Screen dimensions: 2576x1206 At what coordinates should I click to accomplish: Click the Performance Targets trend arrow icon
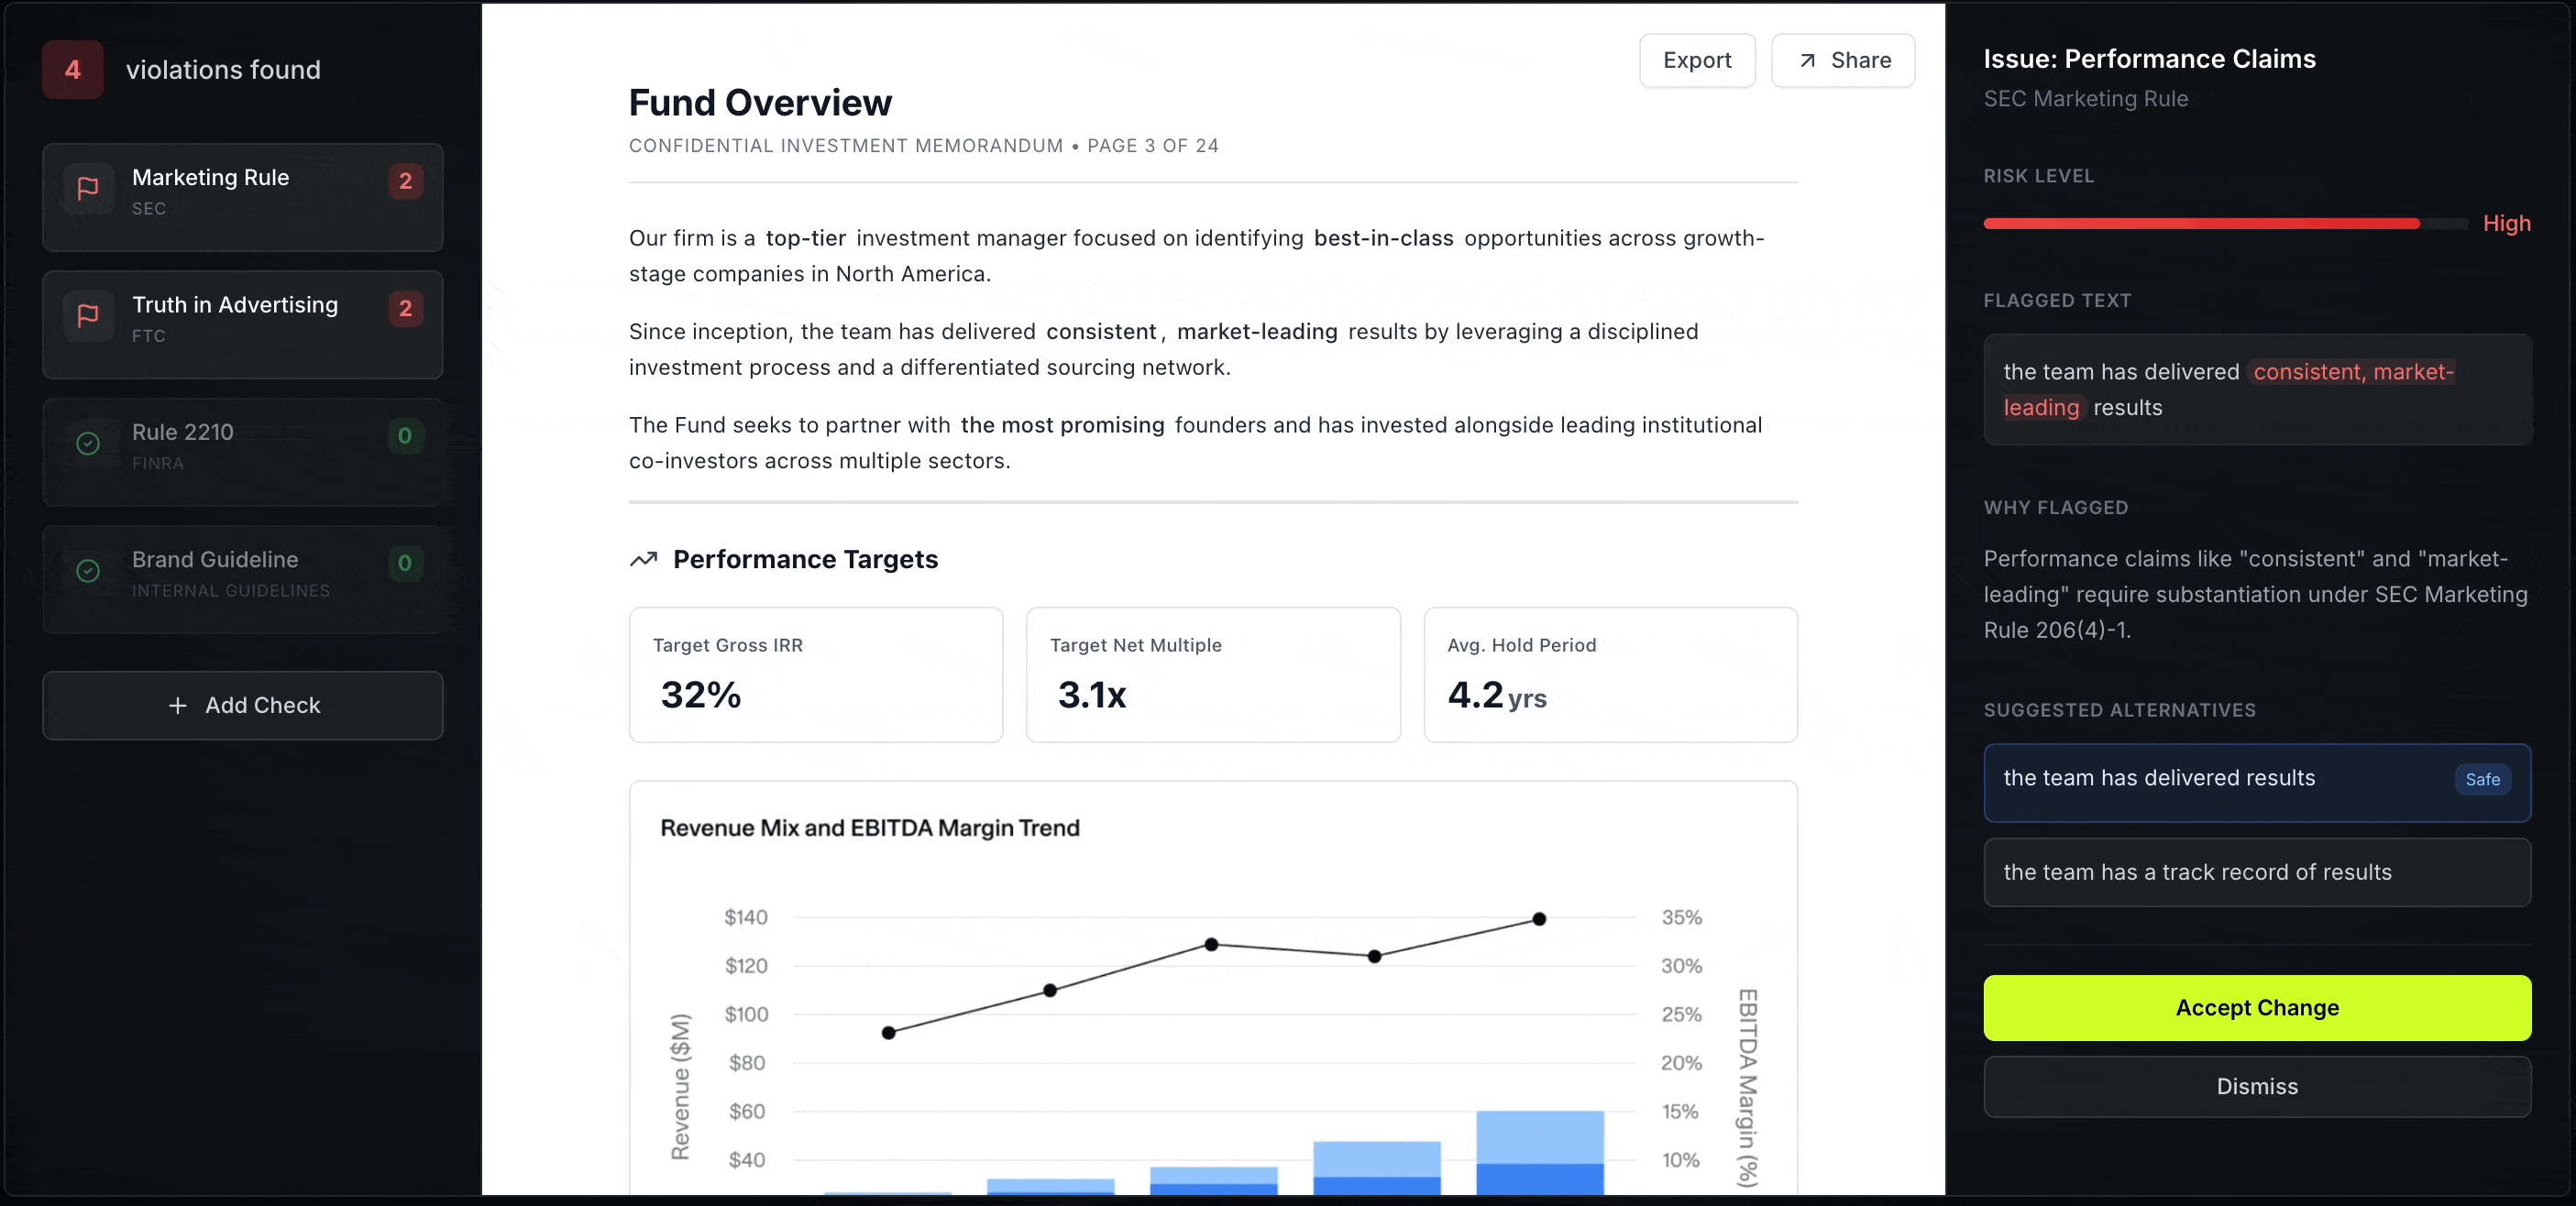[643, 559]
